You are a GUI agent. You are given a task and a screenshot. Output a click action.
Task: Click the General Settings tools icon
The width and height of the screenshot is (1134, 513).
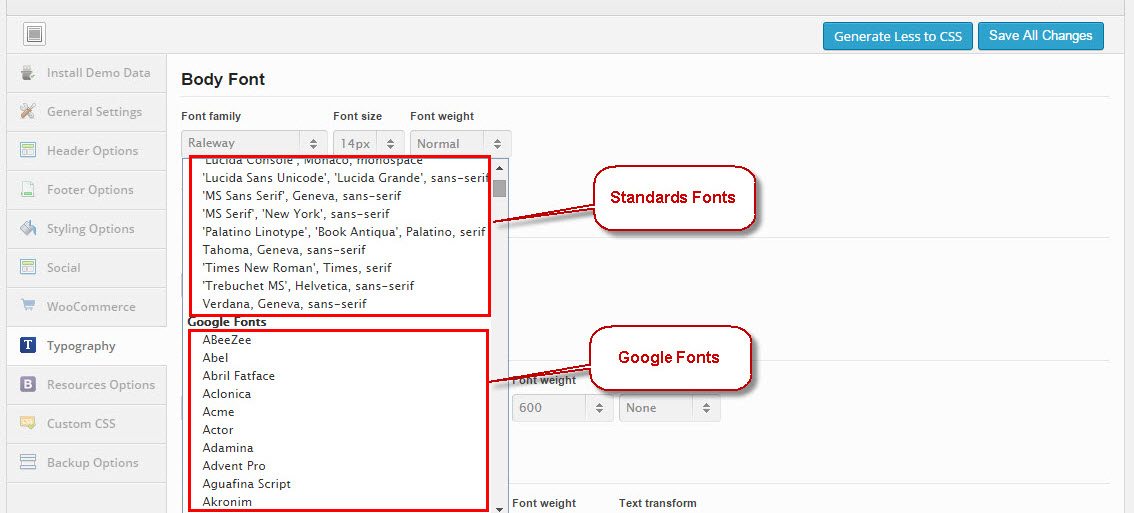27,112
